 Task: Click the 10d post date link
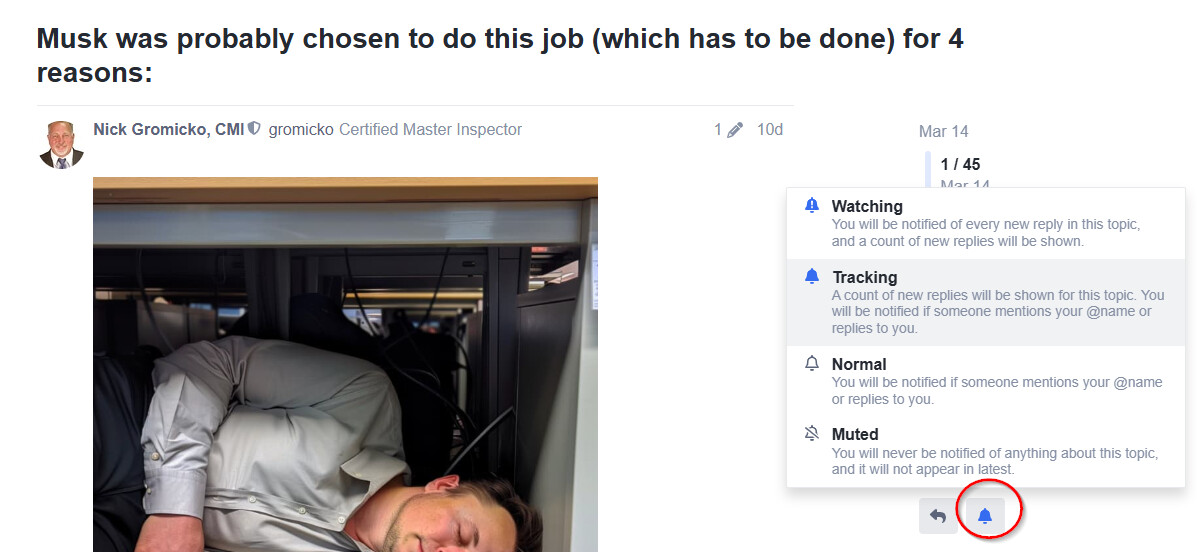click(770, 130)
